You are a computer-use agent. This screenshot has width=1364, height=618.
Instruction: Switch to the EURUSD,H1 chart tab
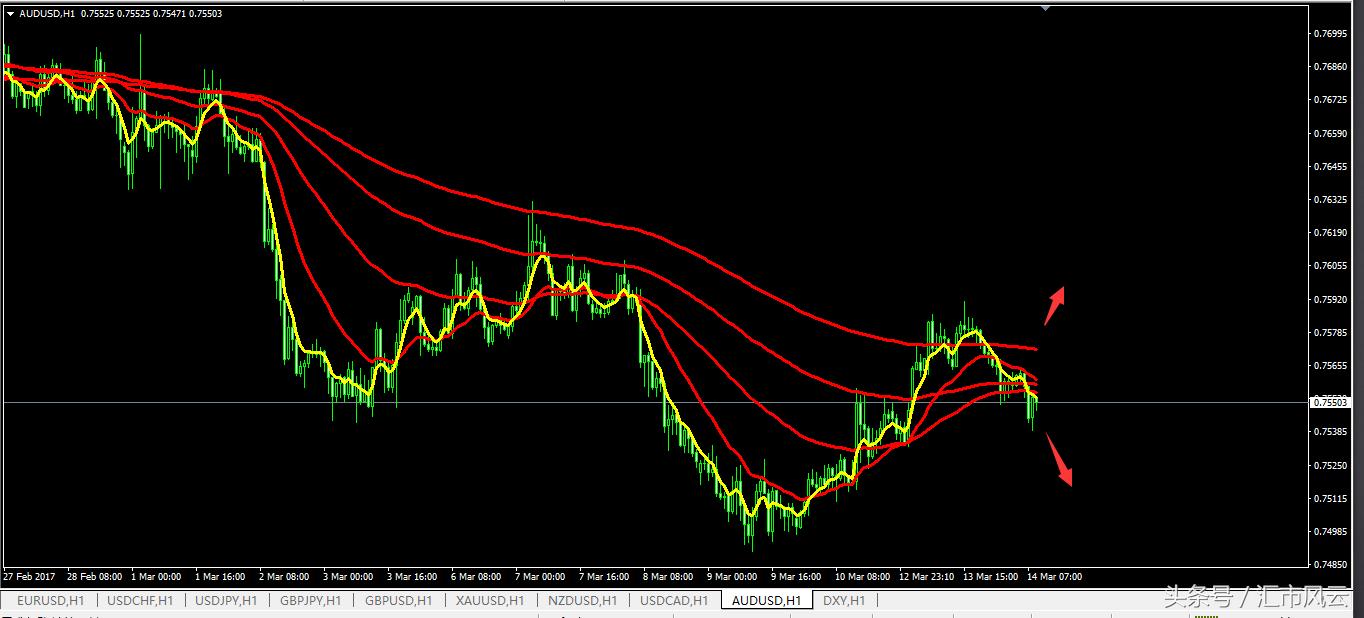click(51, 600)
